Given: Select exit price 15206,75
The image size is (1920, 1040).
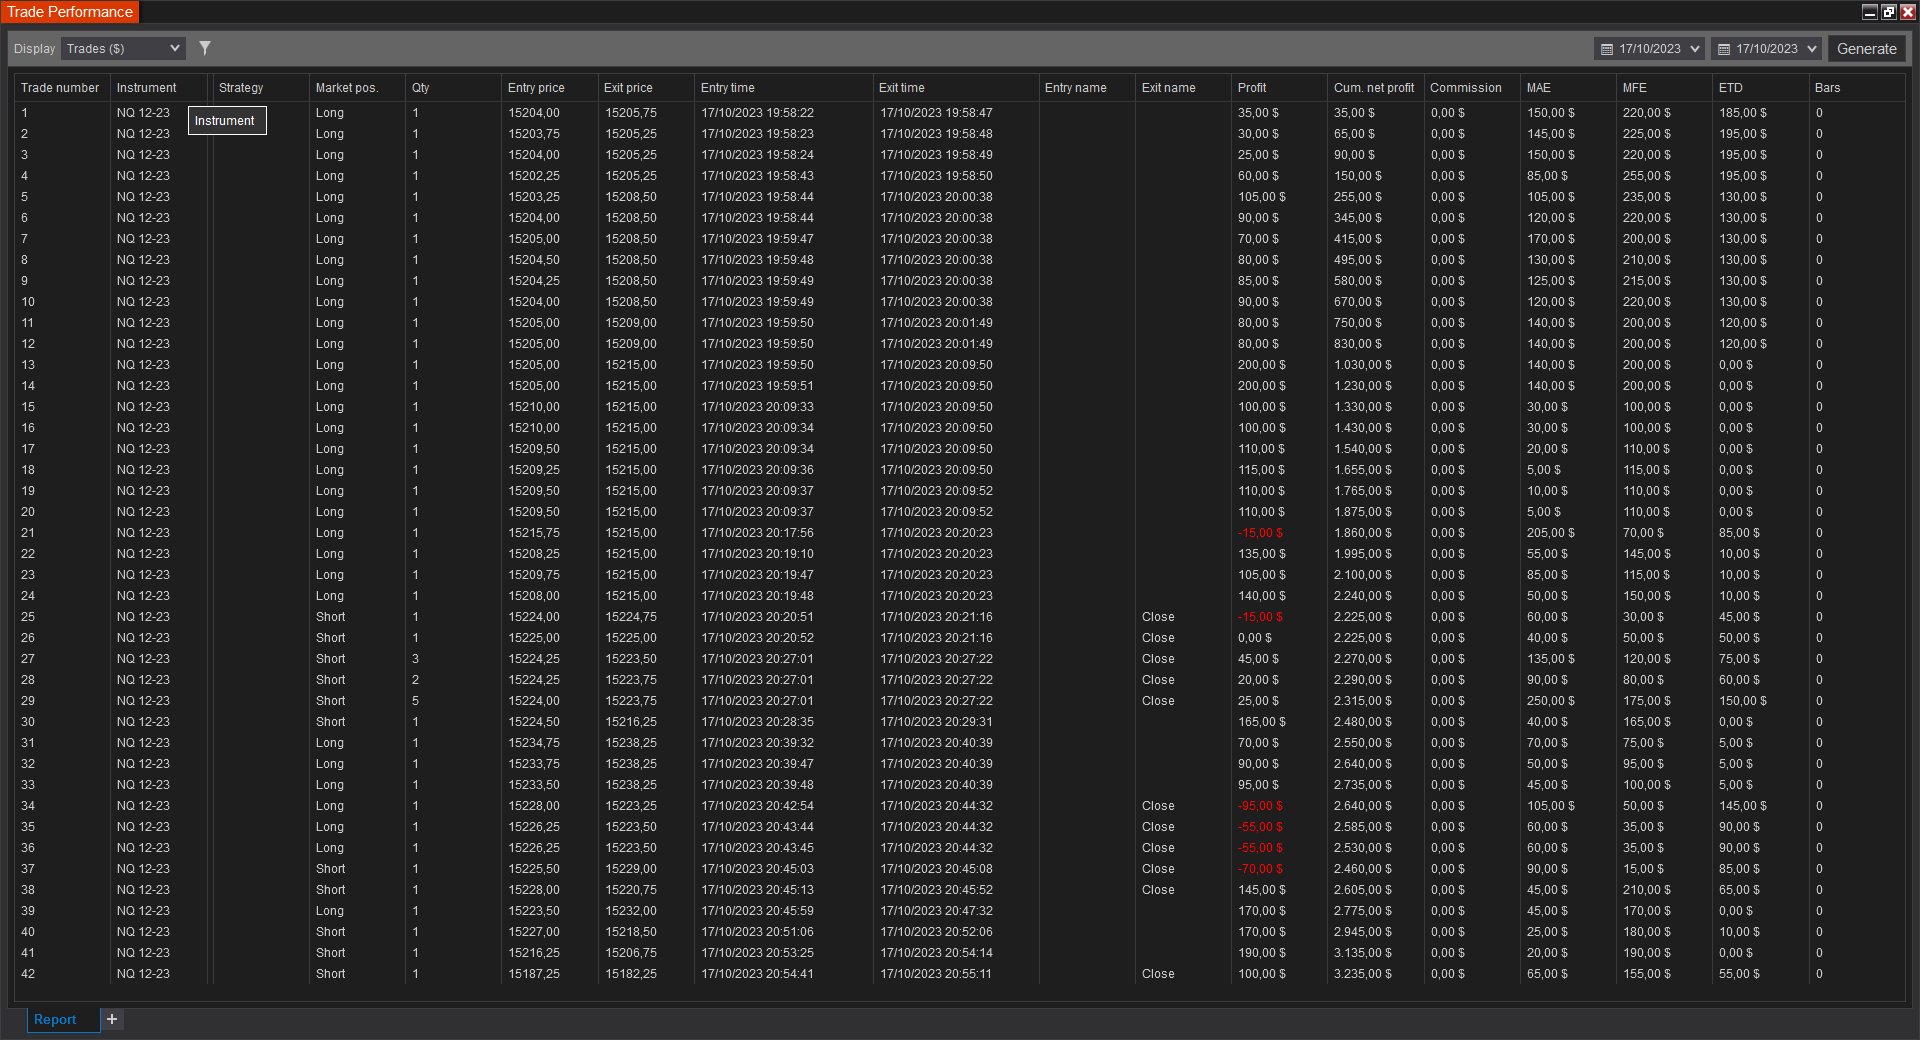Looking at the screenshot, I should click(x=631, y=953).
